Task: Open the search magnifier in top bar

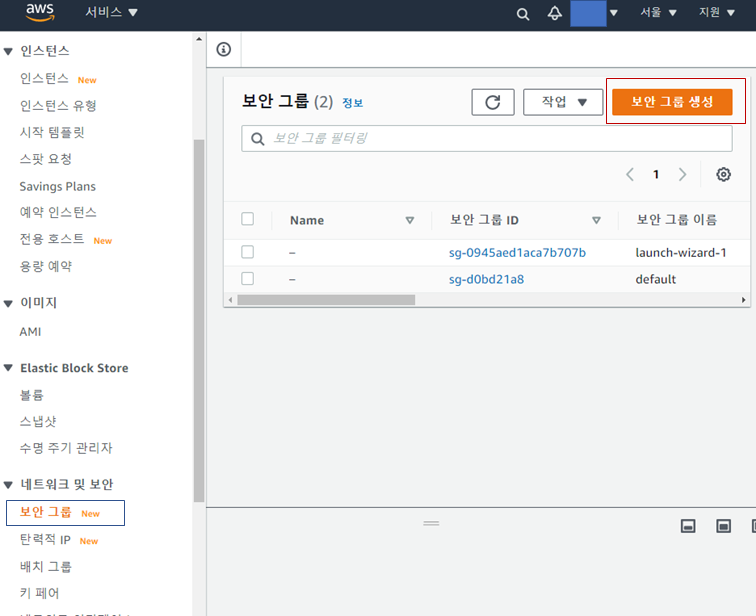Action: click(523, 14)
